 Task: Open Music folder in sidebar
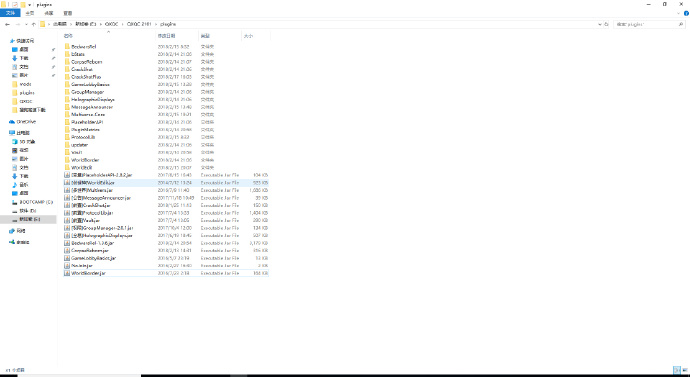[20, 185]
